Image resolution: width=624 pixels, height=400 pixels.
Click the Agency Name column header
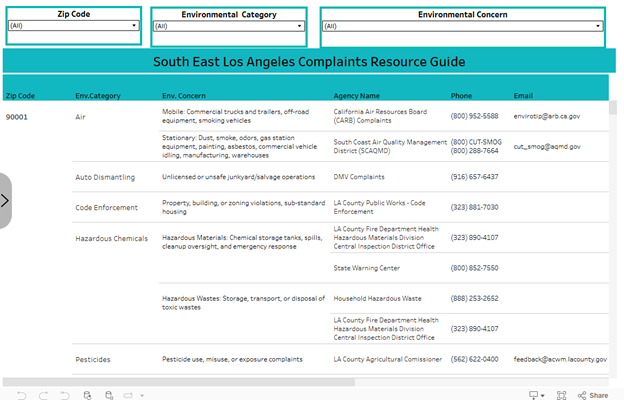[x=357, y=96]
